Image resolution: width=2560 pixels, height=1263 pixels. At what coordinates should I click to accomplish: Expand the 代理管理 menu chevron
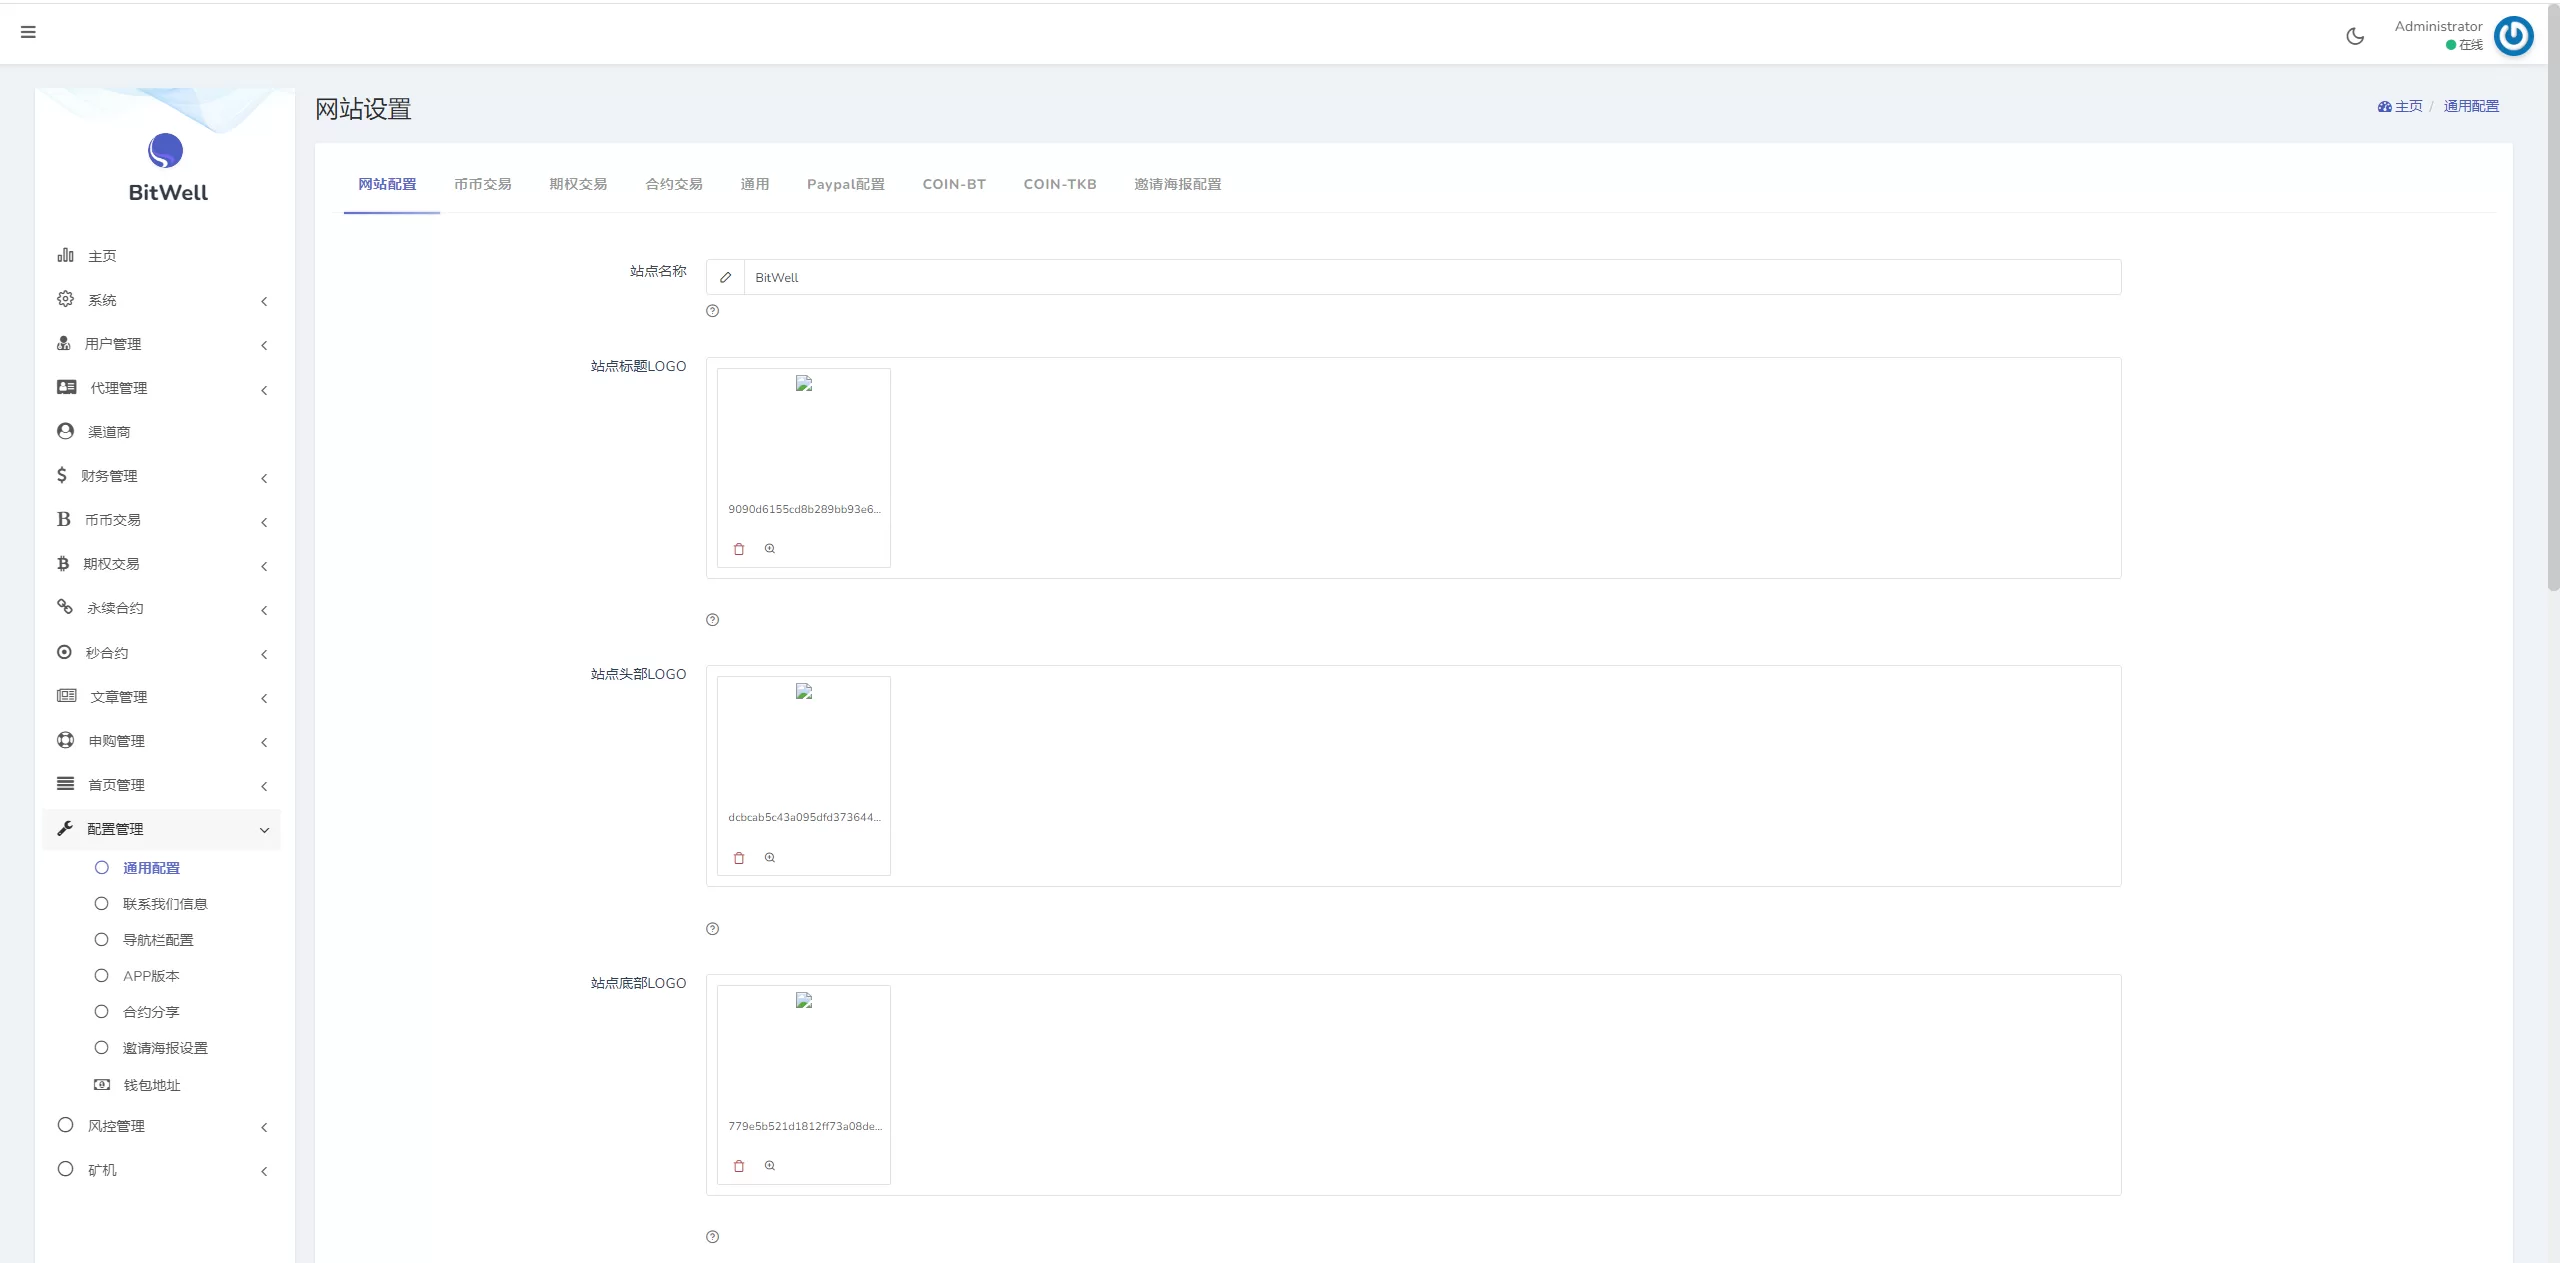click(264, 390)
